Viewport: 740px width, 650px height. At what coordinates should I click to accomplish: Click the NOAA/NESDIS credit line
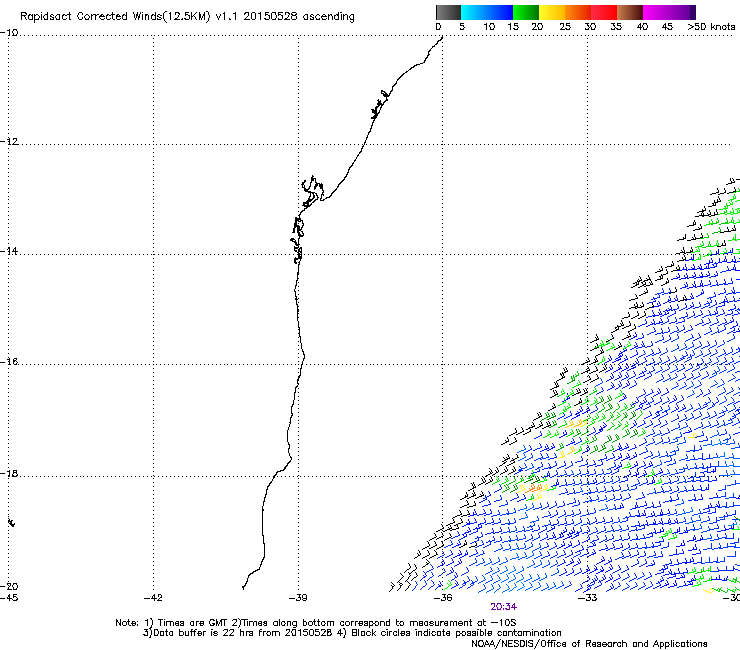[x=589, y=644]
